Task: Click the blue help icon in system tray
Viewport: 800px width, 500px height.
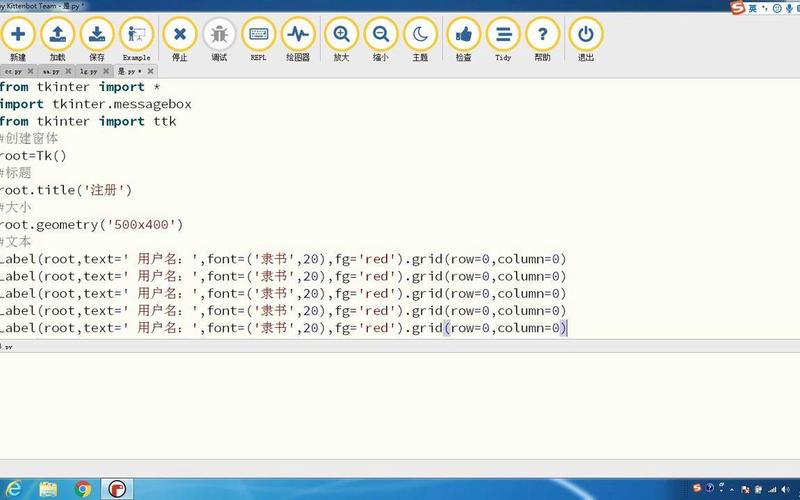Action: 709,488
